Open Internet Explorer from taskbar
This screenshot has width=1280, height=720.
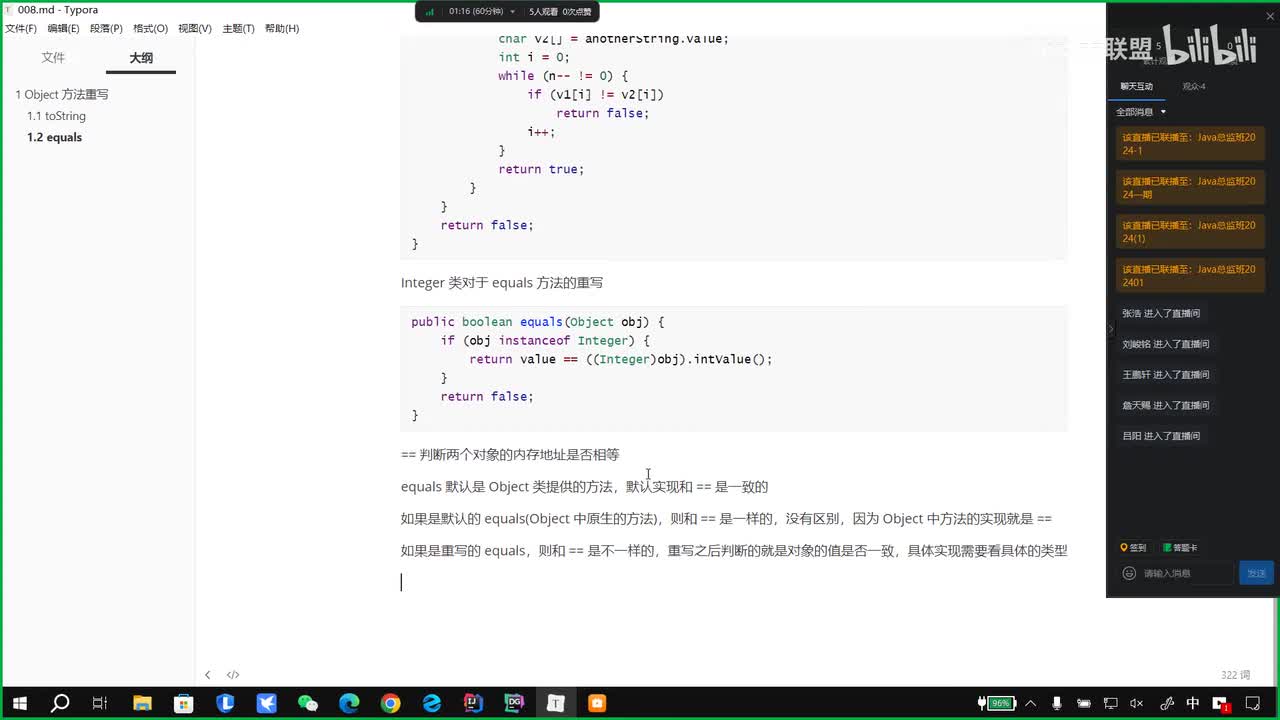tap(432, 703)
